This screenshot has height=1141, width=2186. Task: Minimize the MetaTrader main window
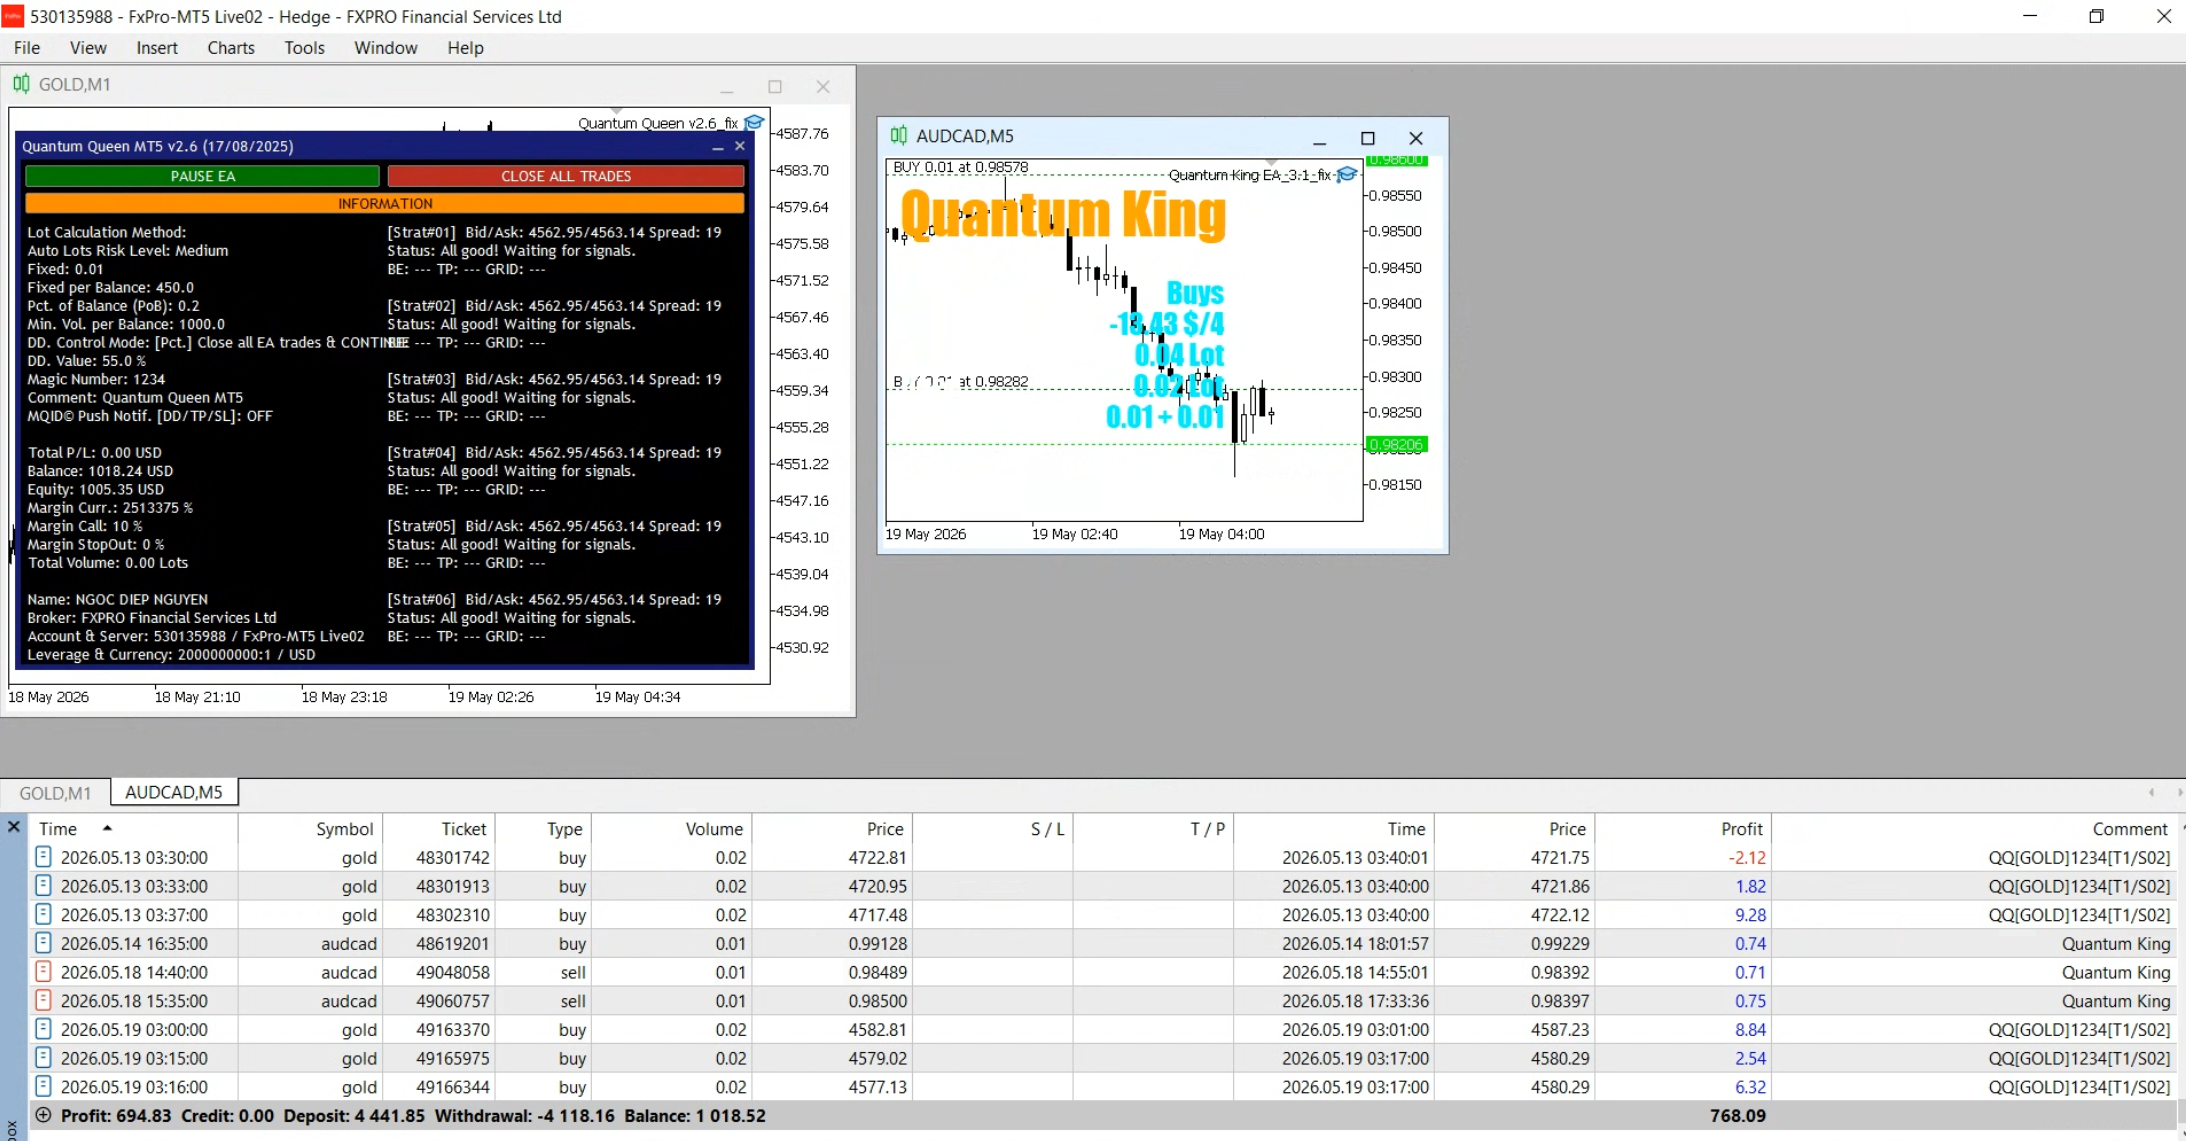pos(2030,16)
